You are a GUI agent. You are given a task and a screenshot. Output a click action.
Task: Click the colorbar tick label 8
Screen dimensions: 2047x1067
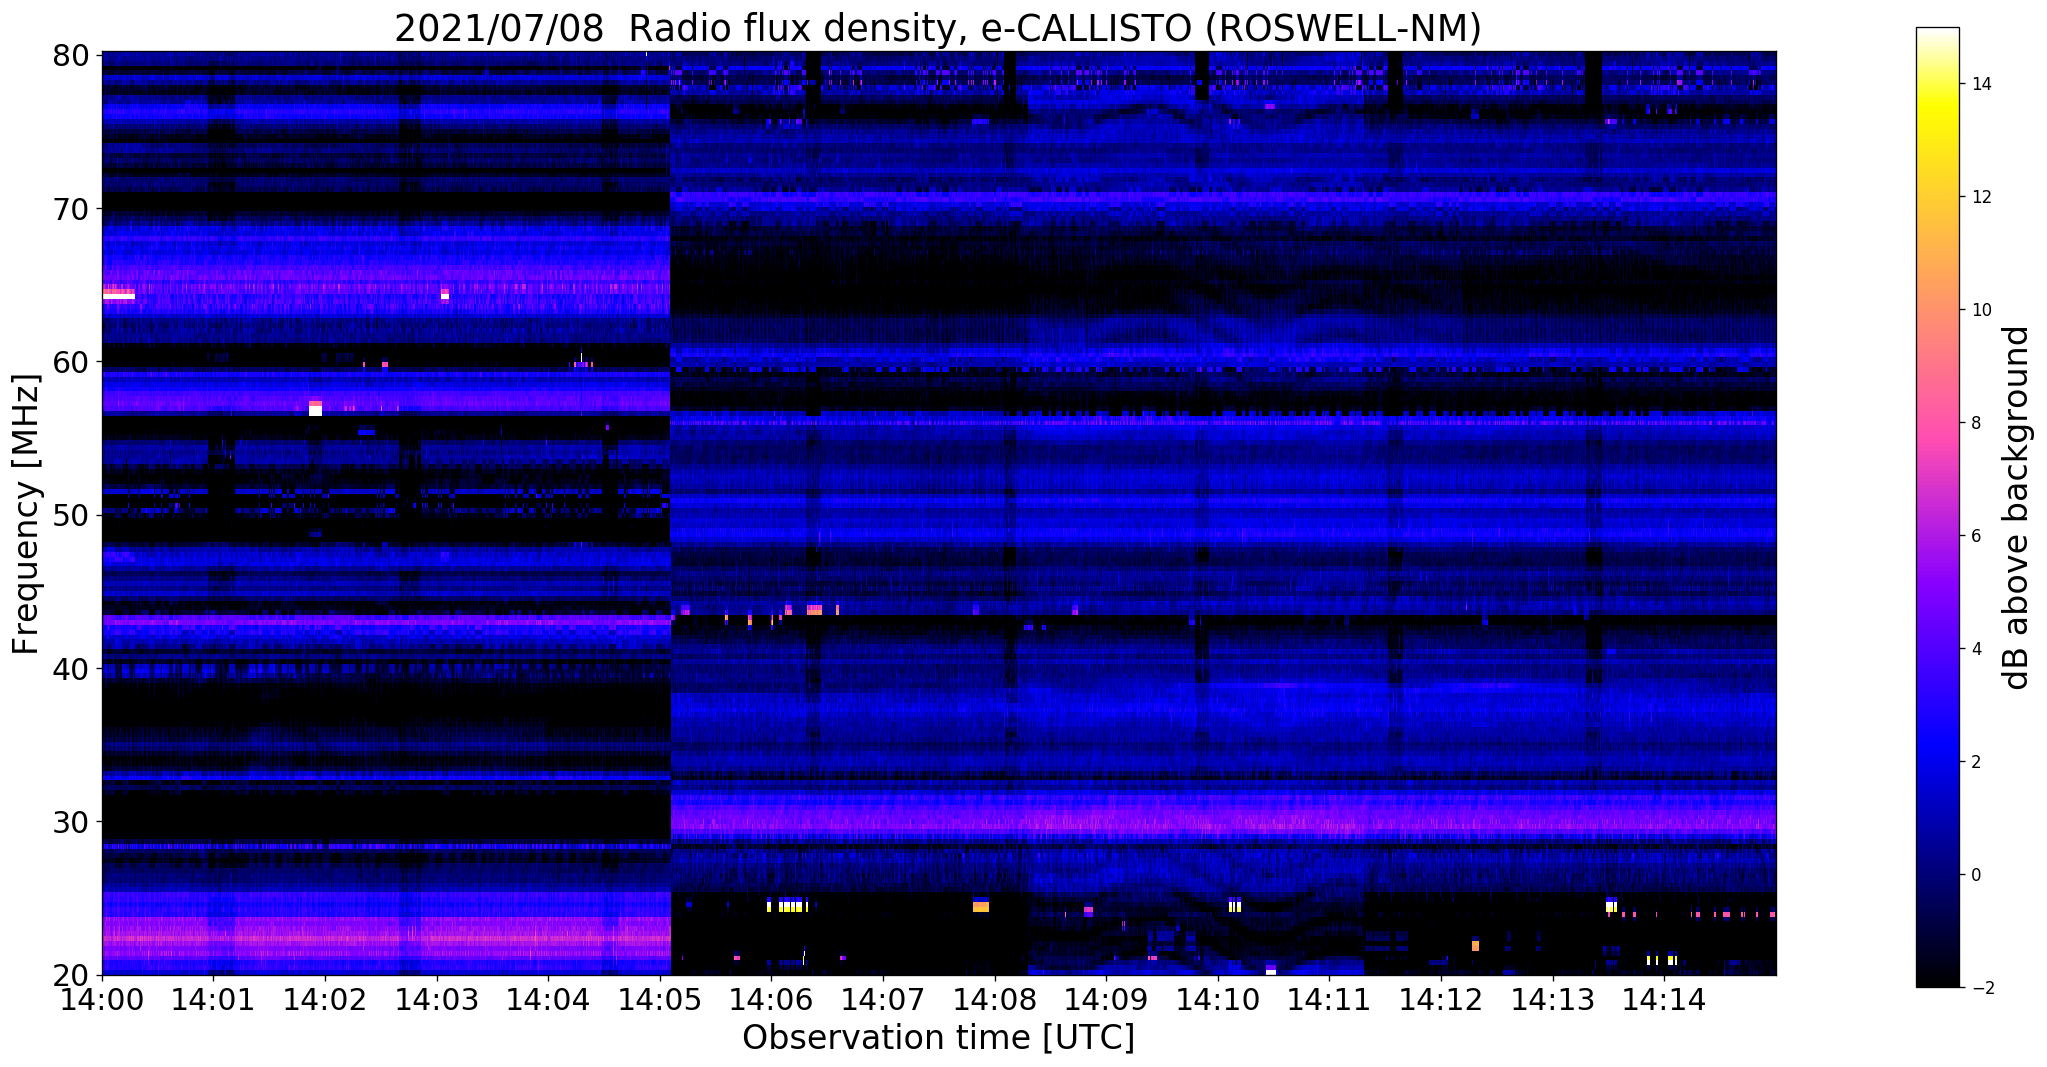pos(1974,423)
